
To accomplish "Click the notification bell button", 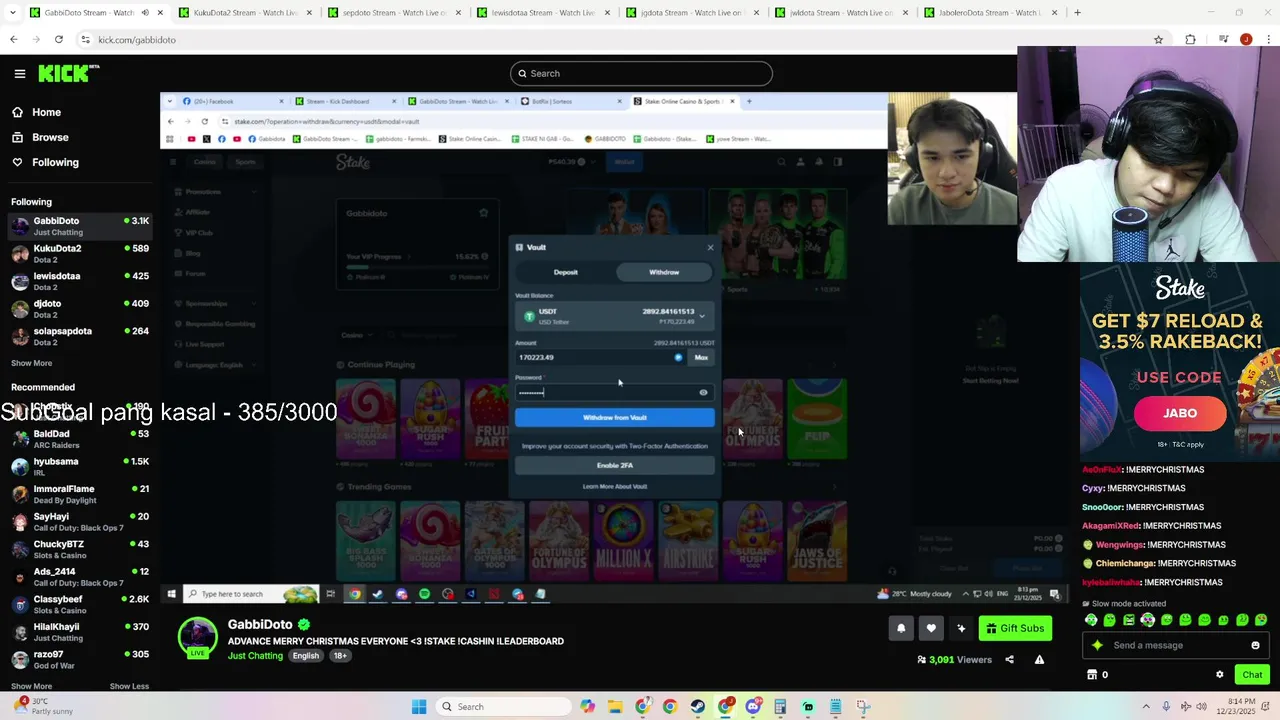I will 901,628.
